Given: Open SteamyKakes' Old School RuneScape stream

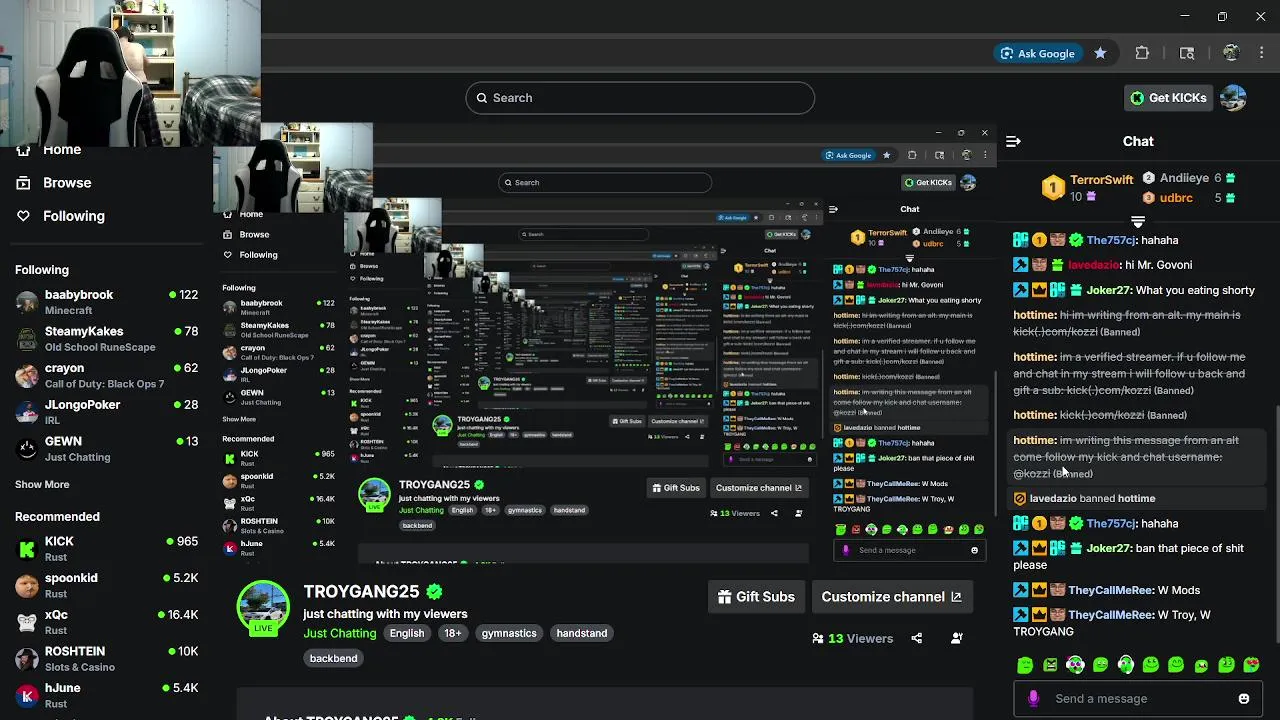Looking at the screenshot, I should [x=106, y=339].
